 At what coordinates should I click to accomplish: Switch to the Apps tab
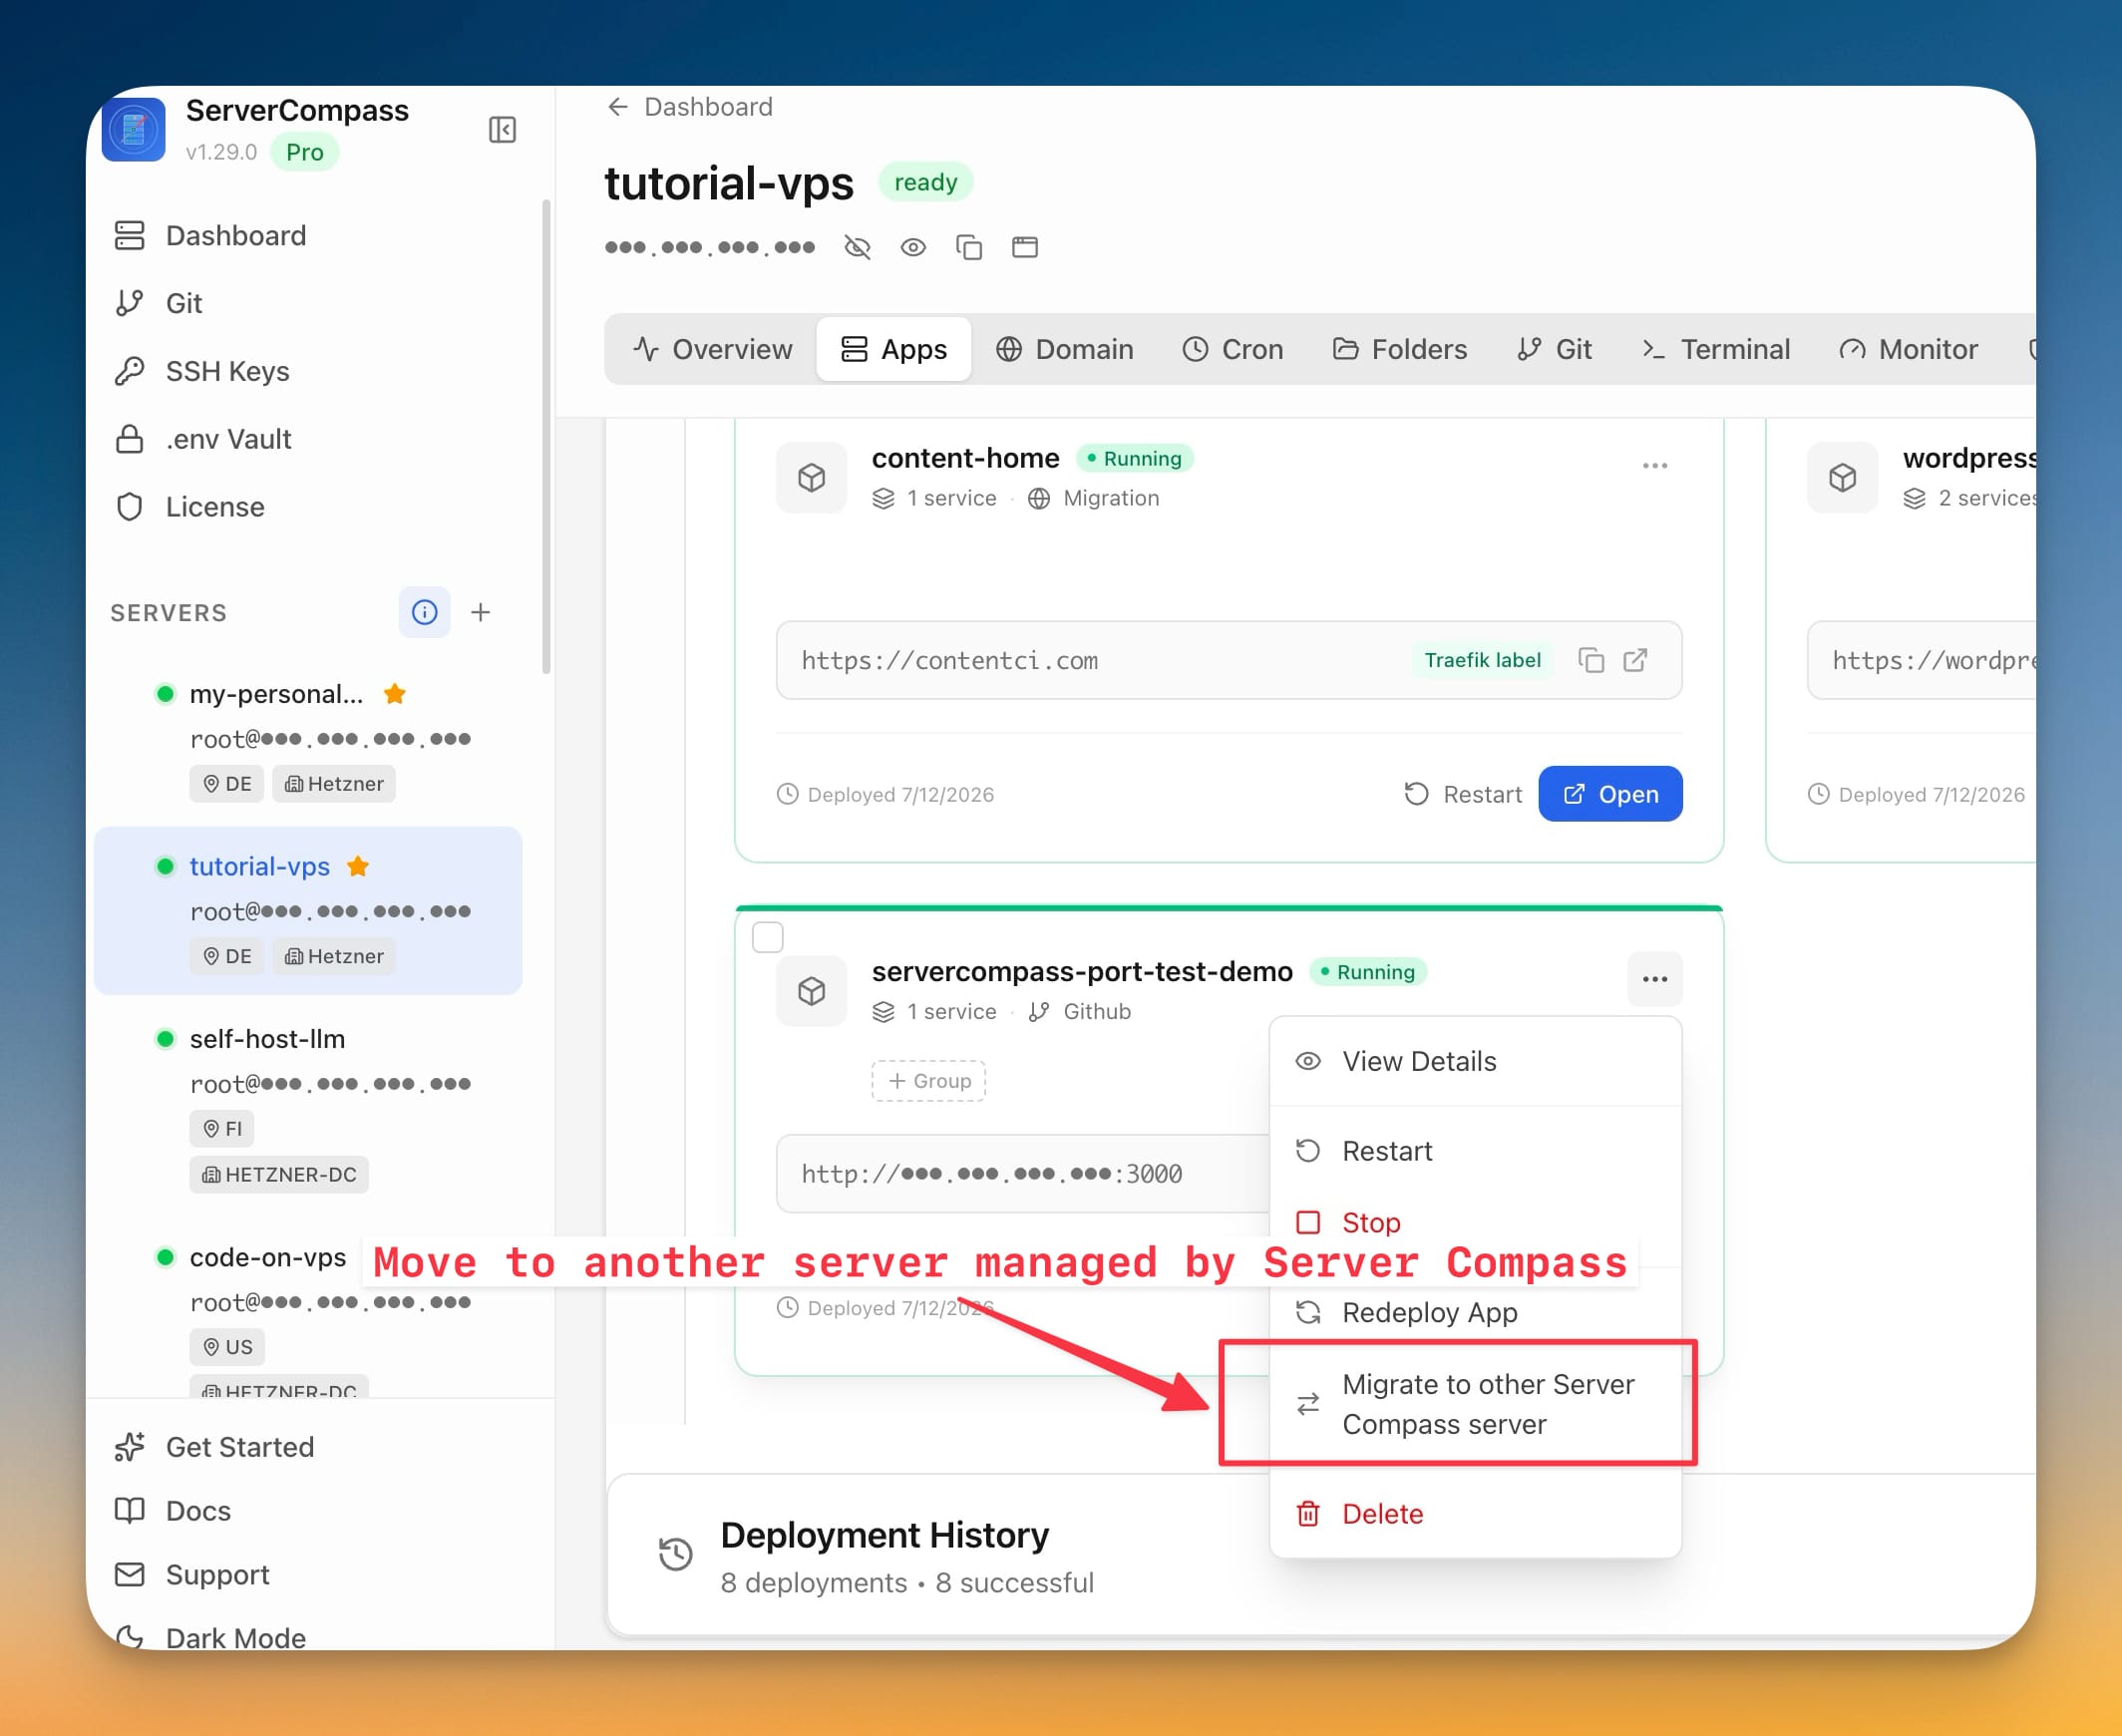pyautogui.click(x=893, y=350)
